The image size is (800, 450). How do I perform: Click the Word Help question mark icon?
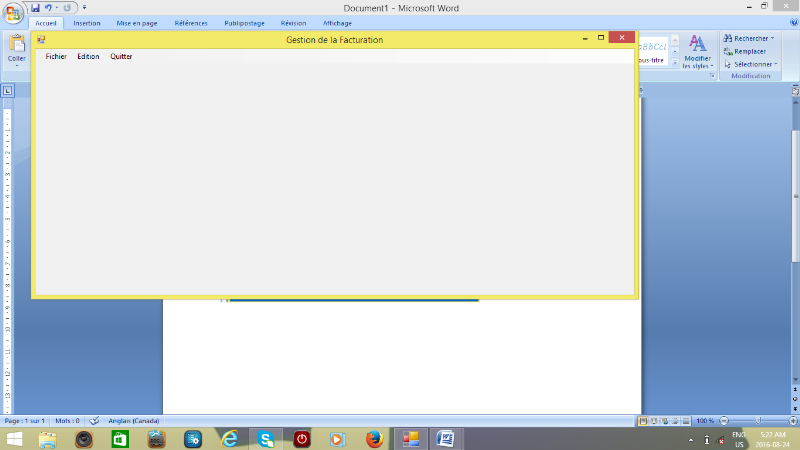[794, 22]
